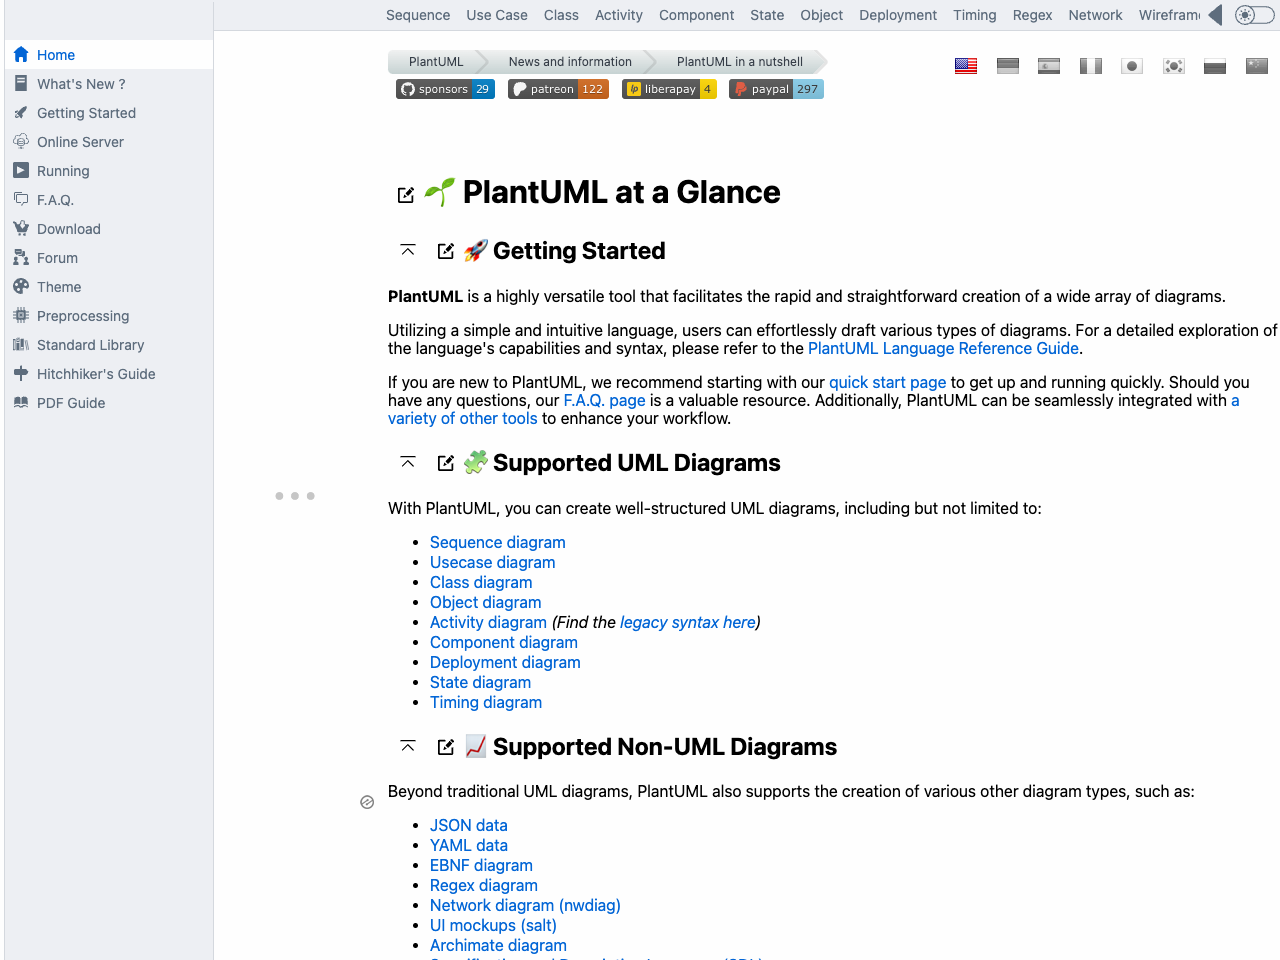Image resolution: width=1280 pixels, height=960 pixels.
Task: Switch language to English with US flag
Action: coord(966,66)
